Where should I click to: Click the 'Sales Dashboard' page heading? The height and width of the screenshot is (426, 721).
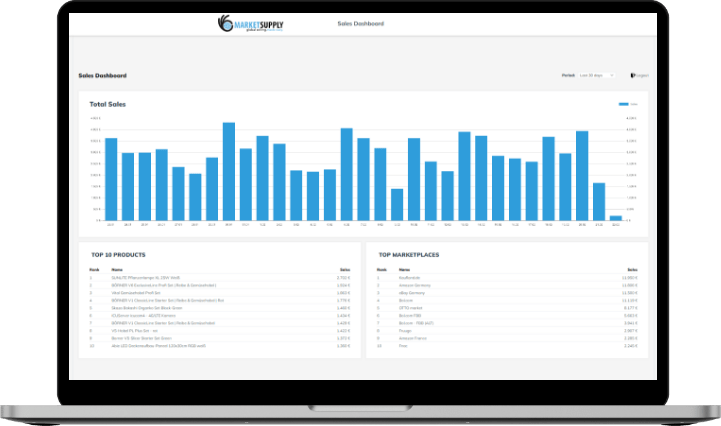coord(103,75)
